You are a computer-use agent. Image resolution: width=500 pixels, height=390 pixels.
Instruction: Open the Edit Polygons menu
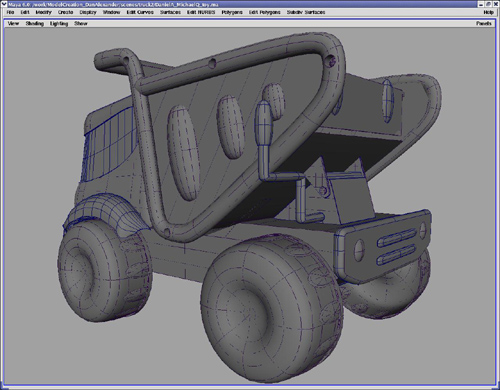(265, 12)
